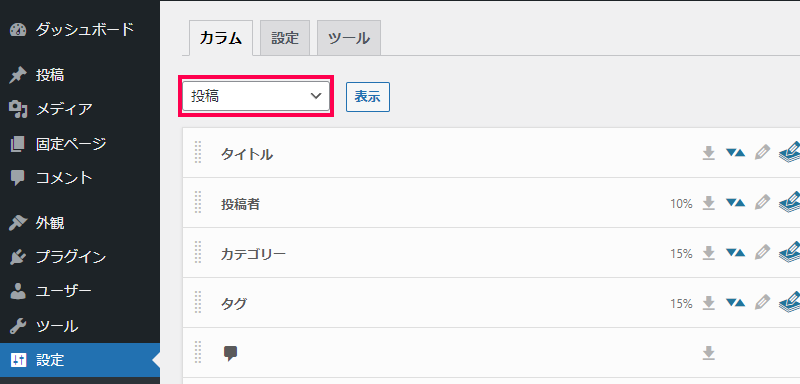Expand the カテゴリー column settings row

(x=491, y=253)
